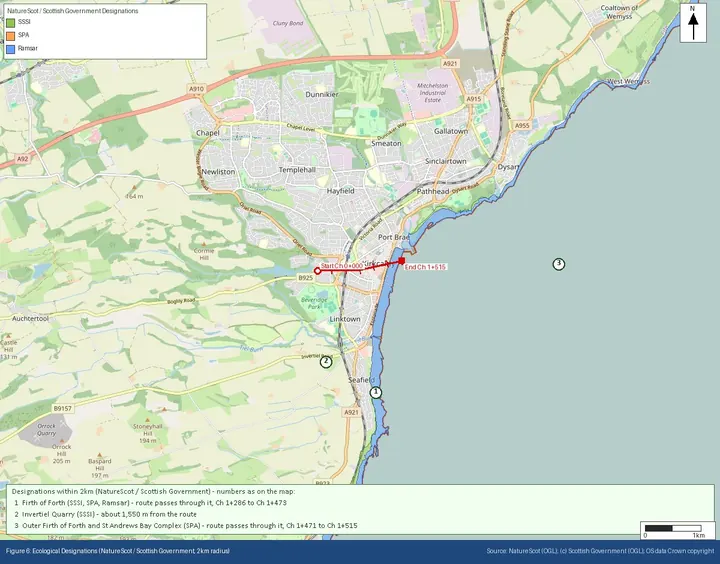Click the 'Chapel' place label
This screenshot has height=564, width=720.
[x=208, y=133]
